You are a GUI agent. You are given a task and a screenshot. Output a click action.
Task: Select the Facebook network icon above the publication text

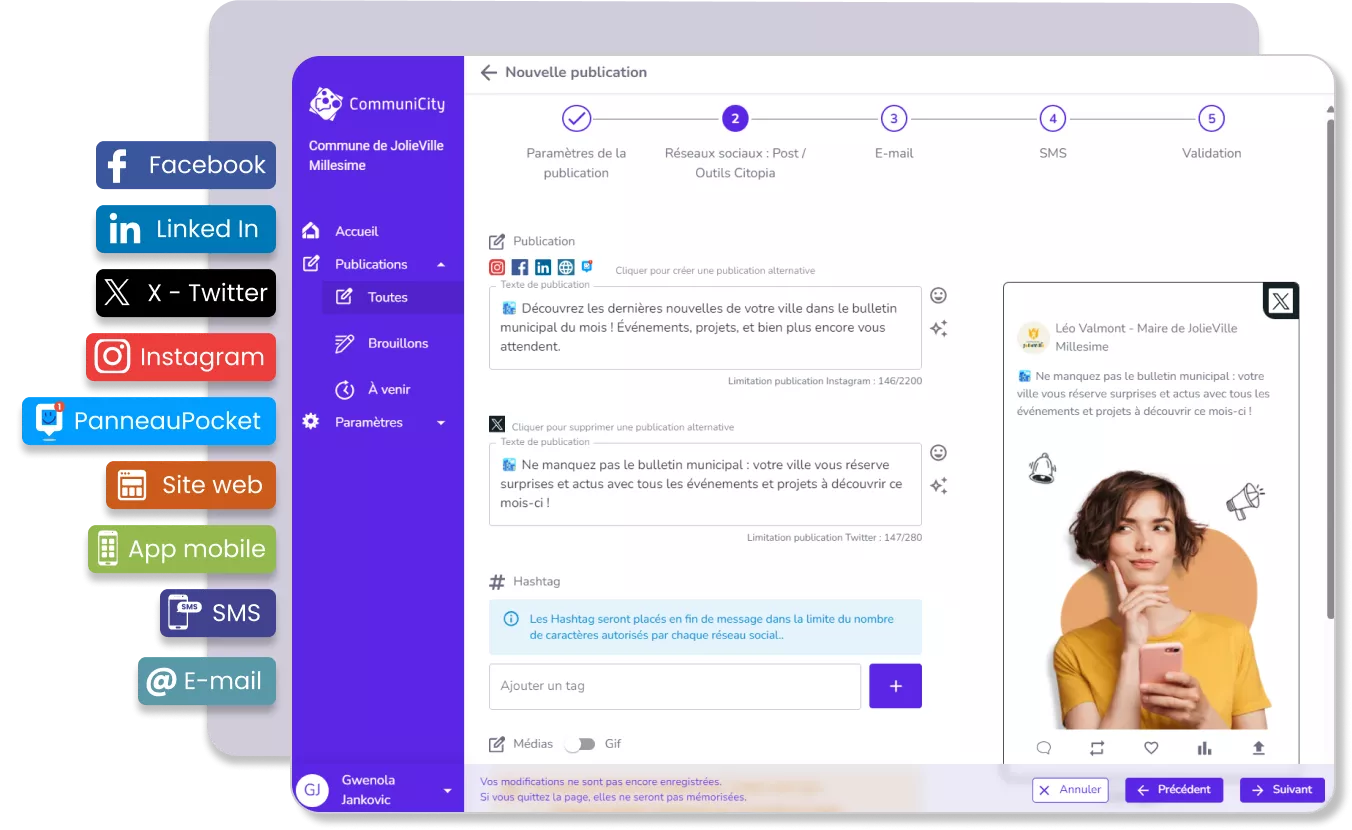[x=520, y=267]
